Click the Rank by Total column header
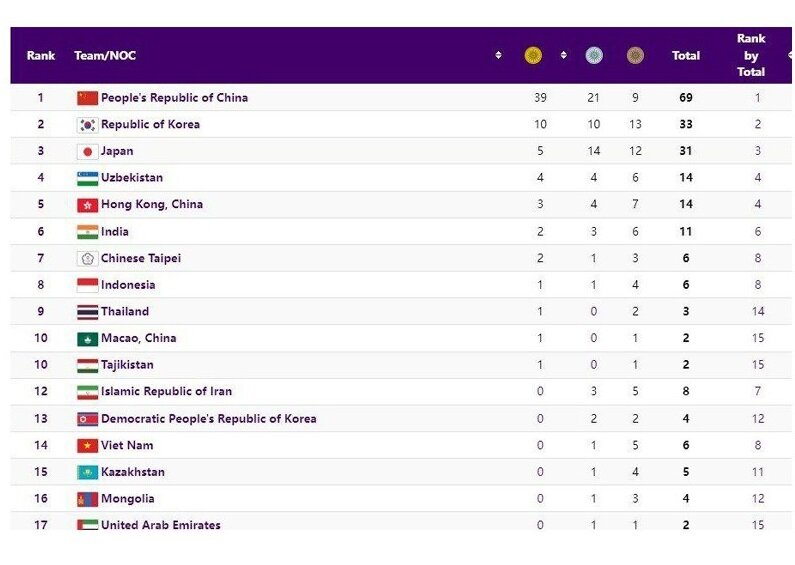This screenshot has width=795, height=565. 751,55
